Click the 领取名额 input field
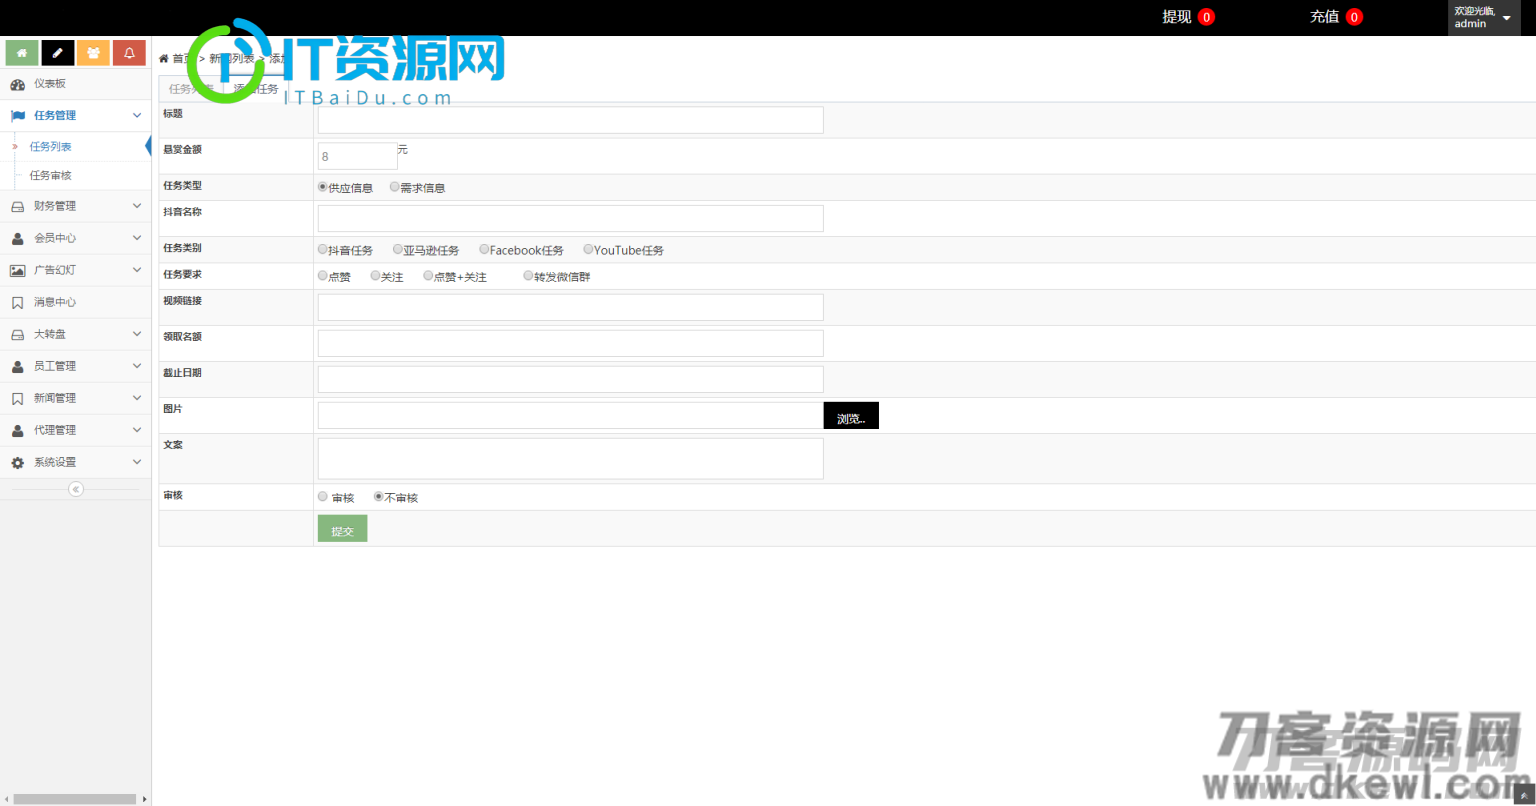This screenshot has width=1536, height=806. tap(570, 343)
